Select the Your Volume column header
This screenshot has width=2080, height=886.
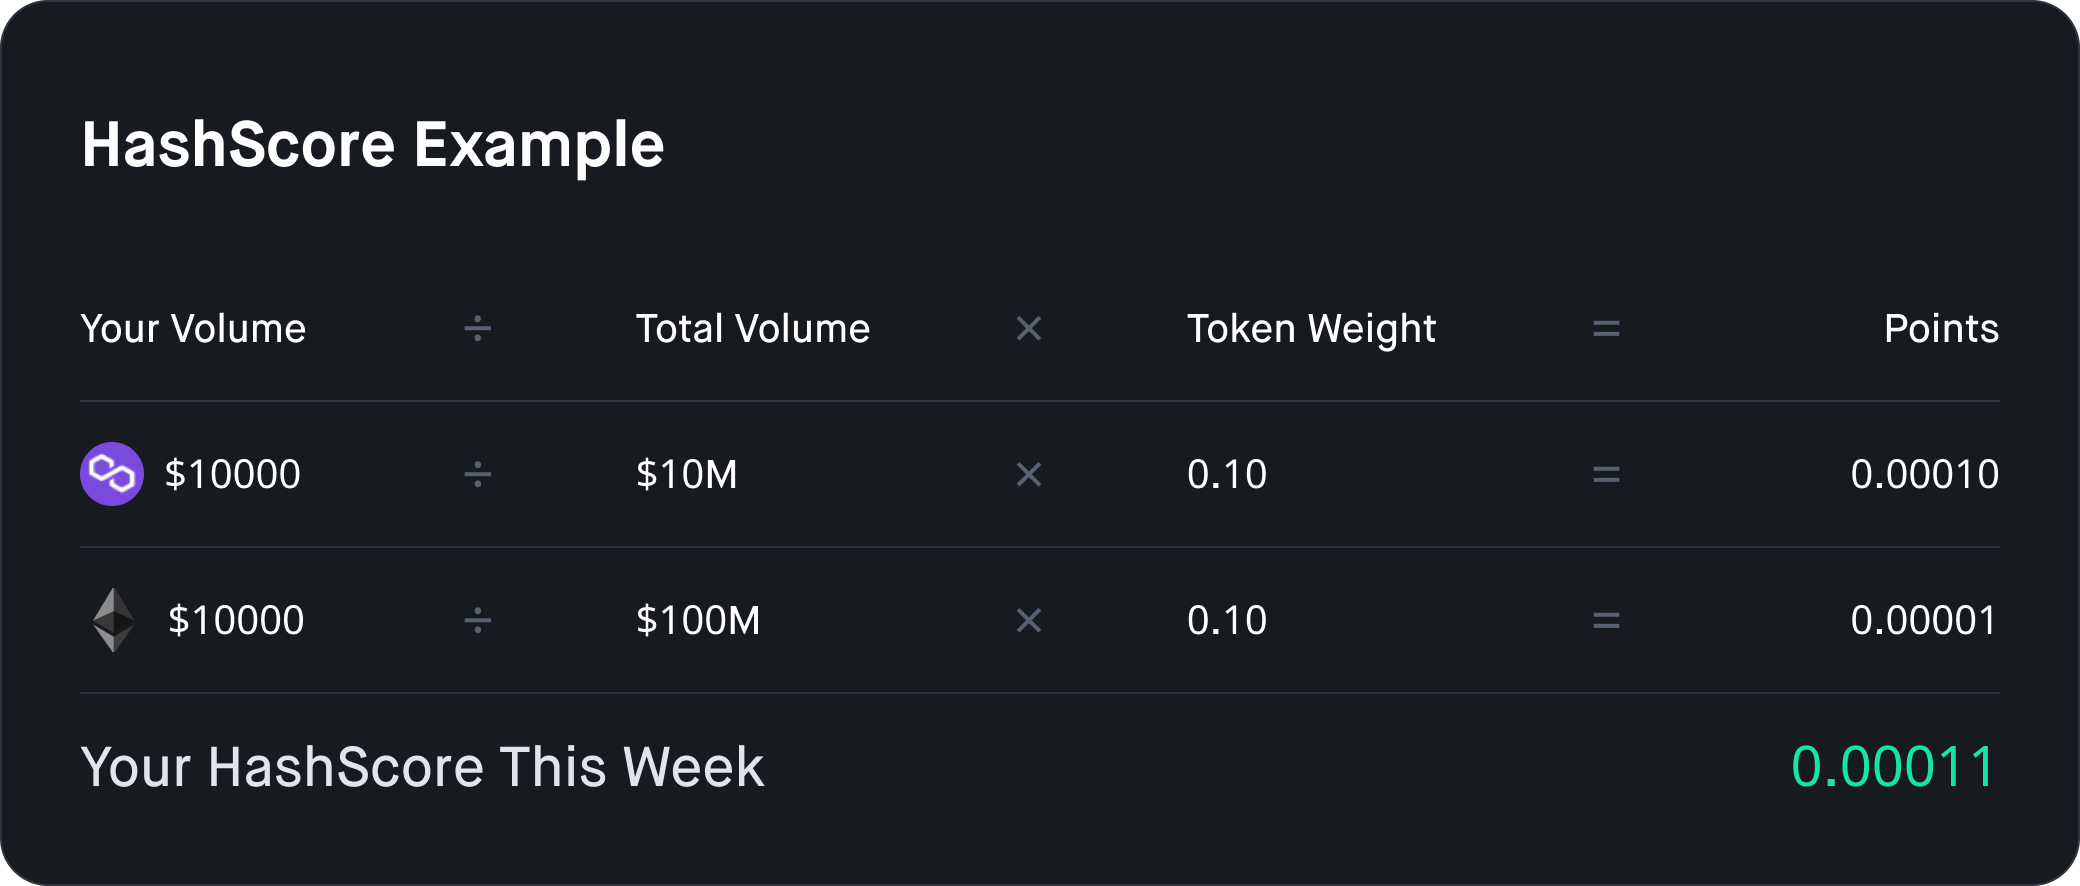pyautogui.click(x=193, y=329)
